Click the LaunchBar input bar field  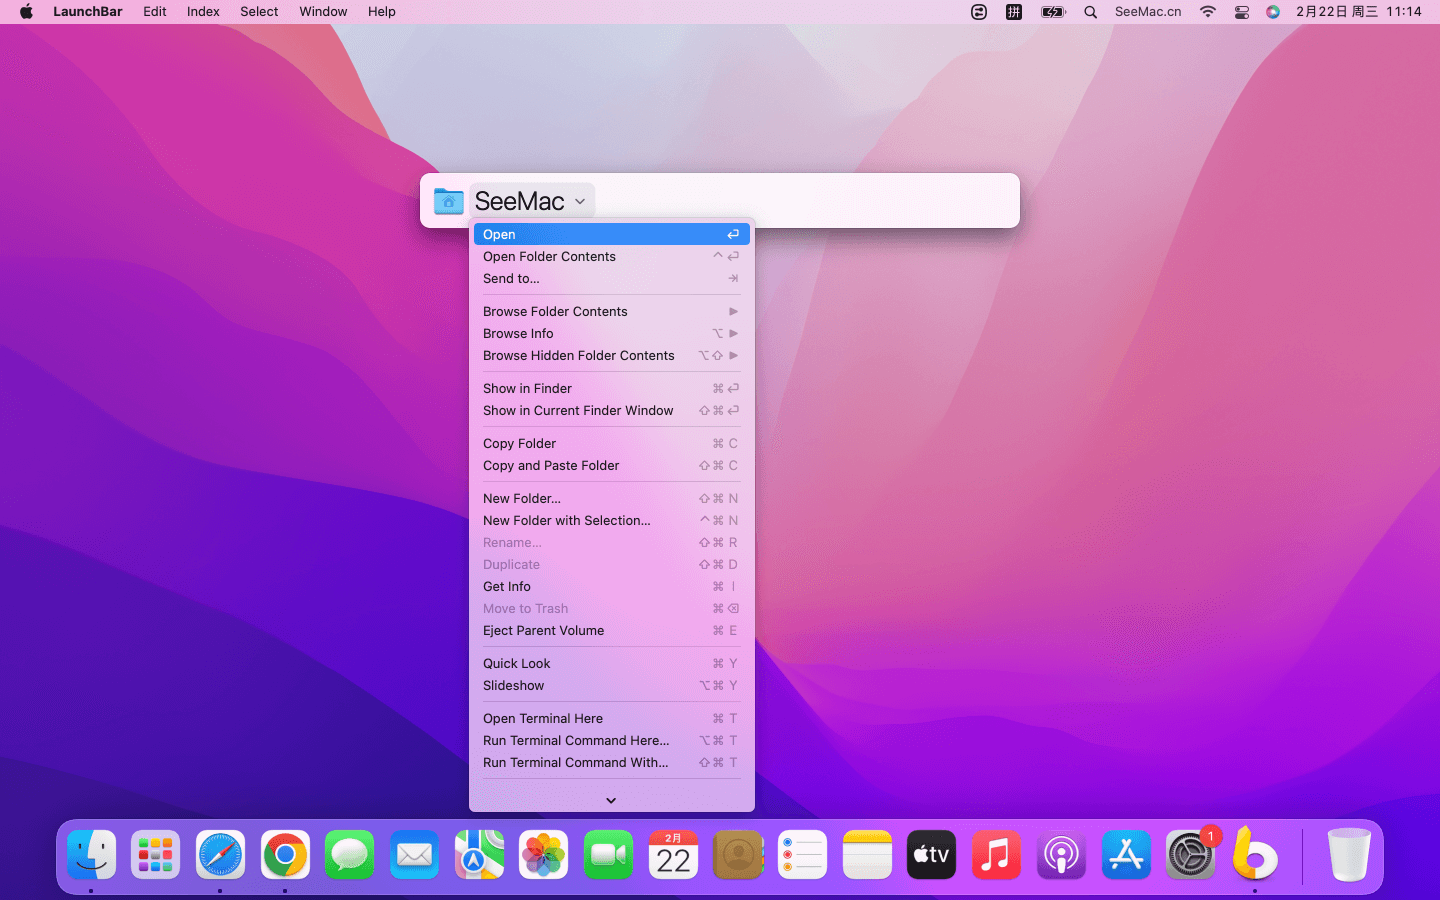click(720, 201)
